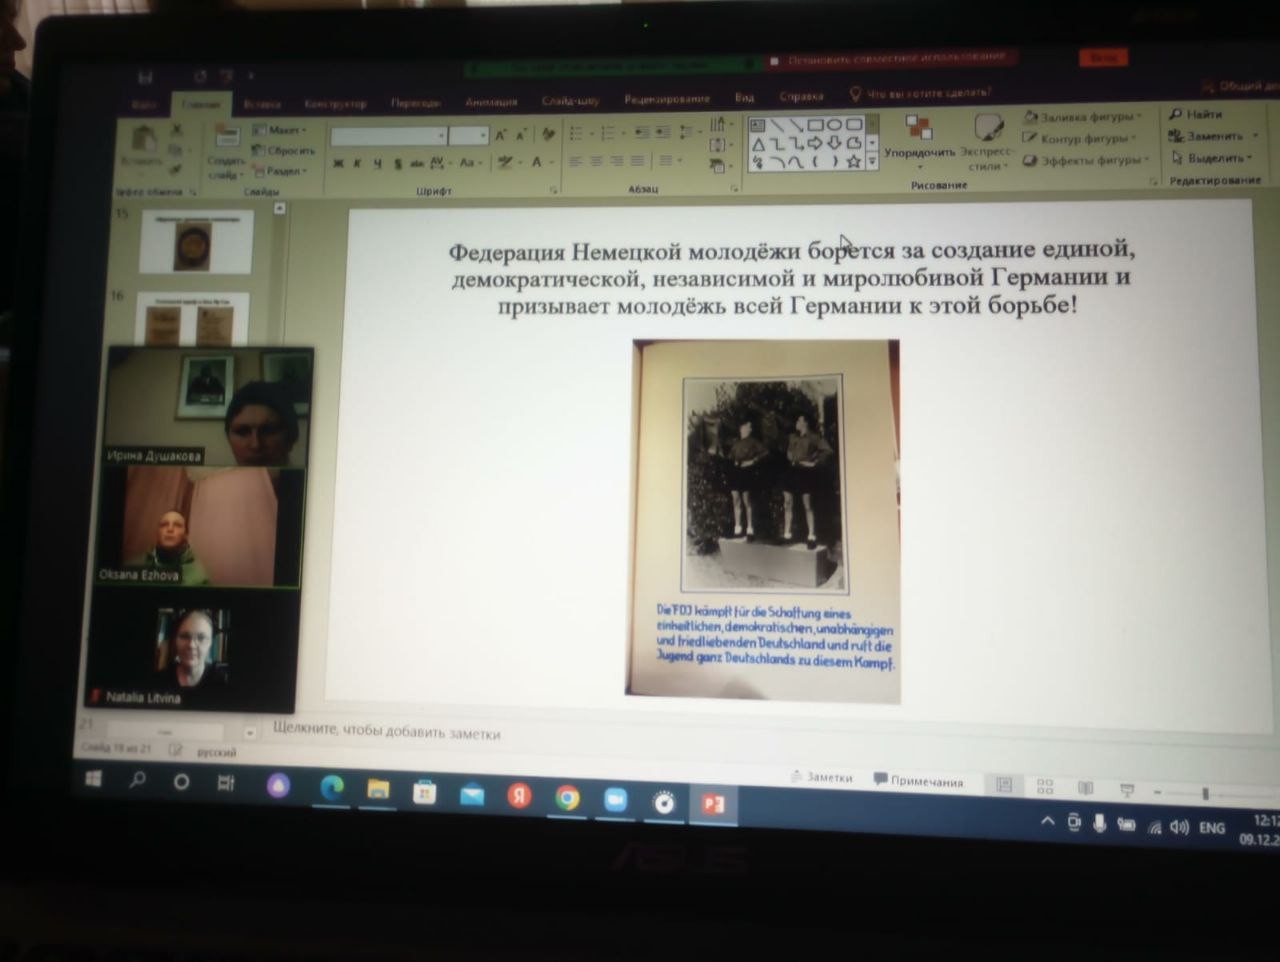The width and height of the screenshot is (1280, 962).
Task: Align paragraph text to the left
Action: pyautogui.click(x=576, y=161)
